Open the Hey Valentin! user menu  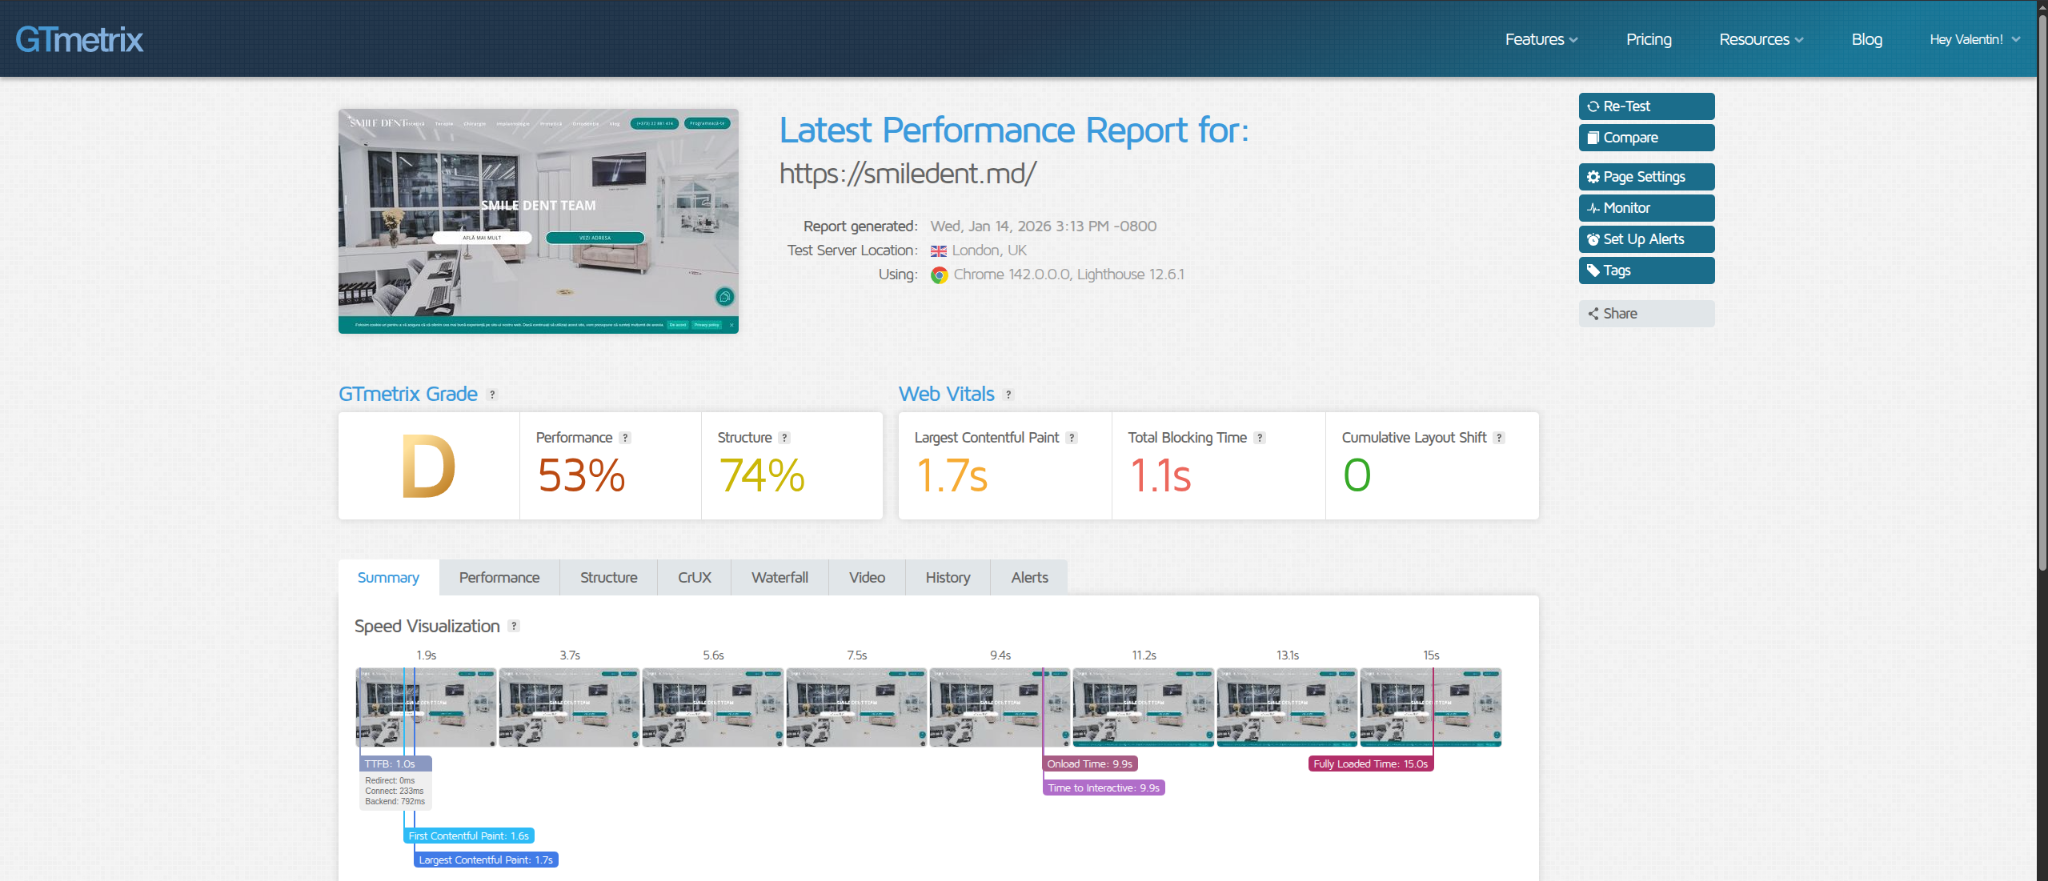pos(1974,39)
